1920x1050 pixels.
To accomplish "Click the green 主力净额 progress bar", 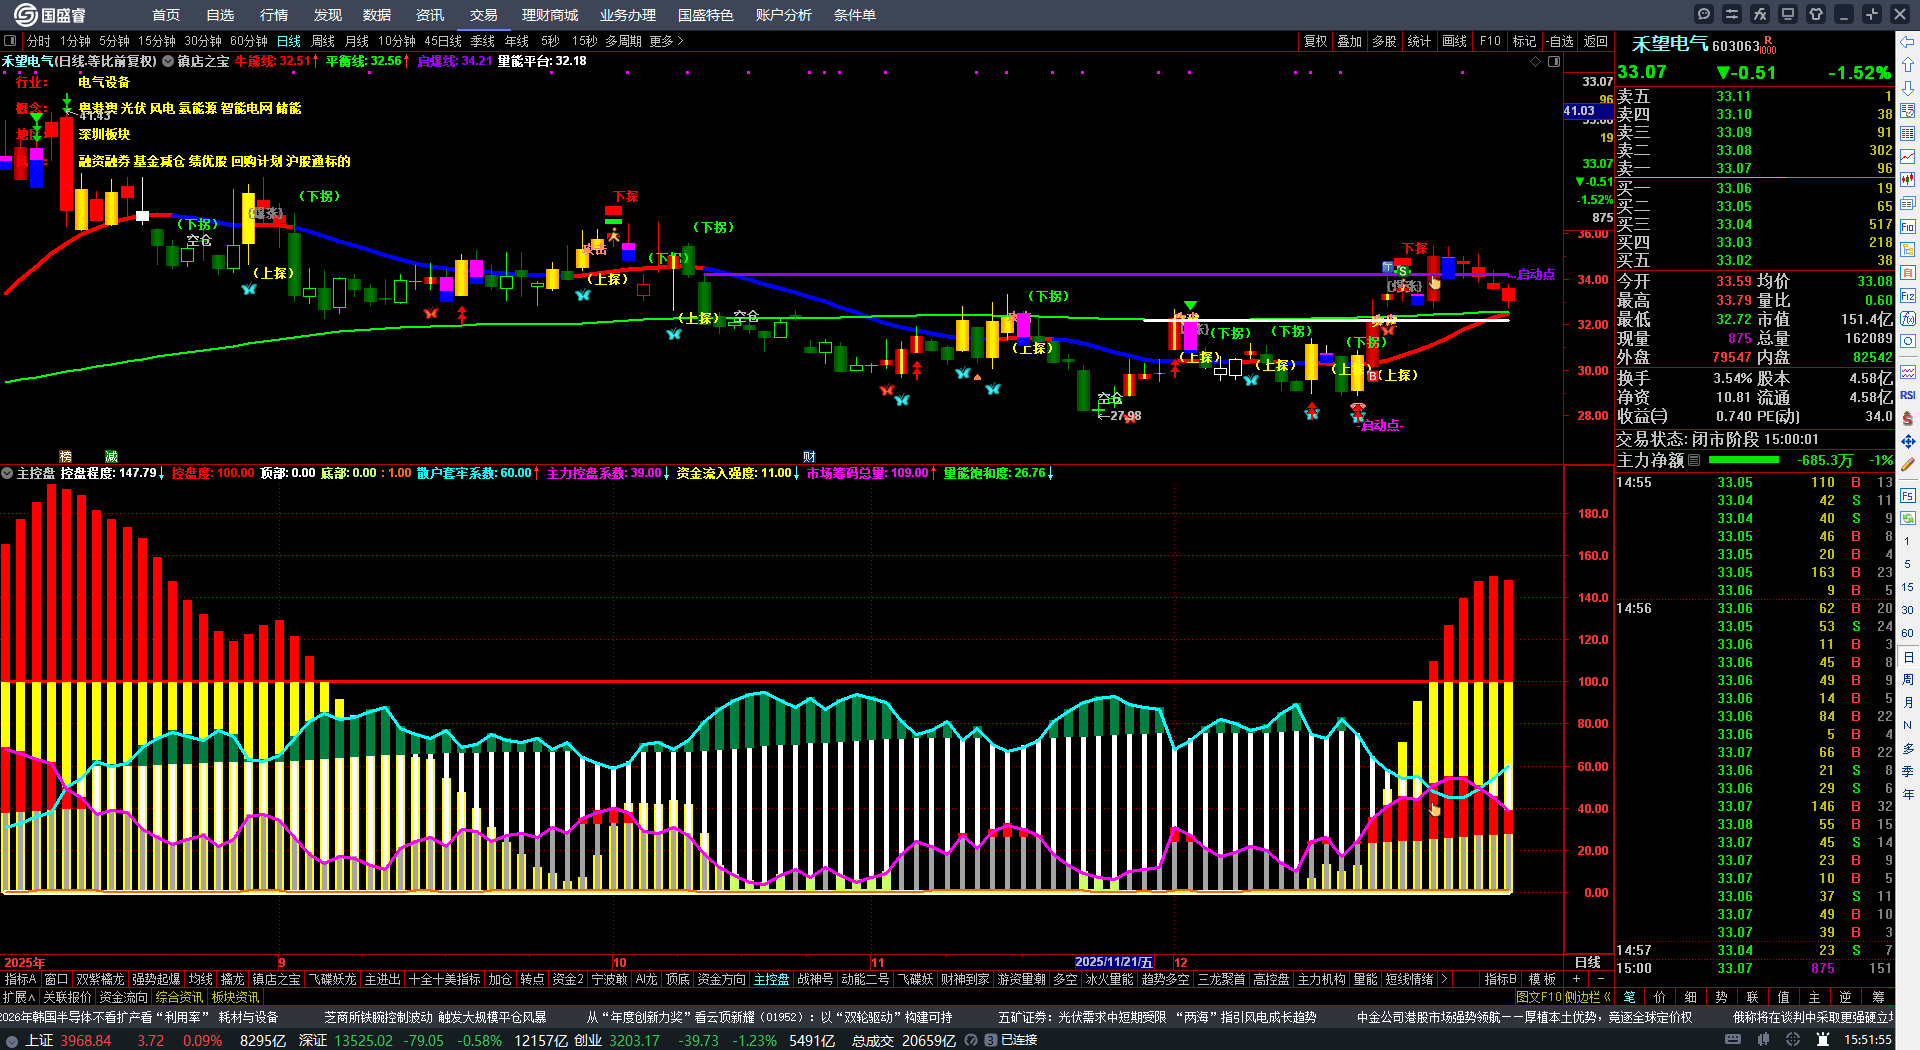I will point(1744,460).
